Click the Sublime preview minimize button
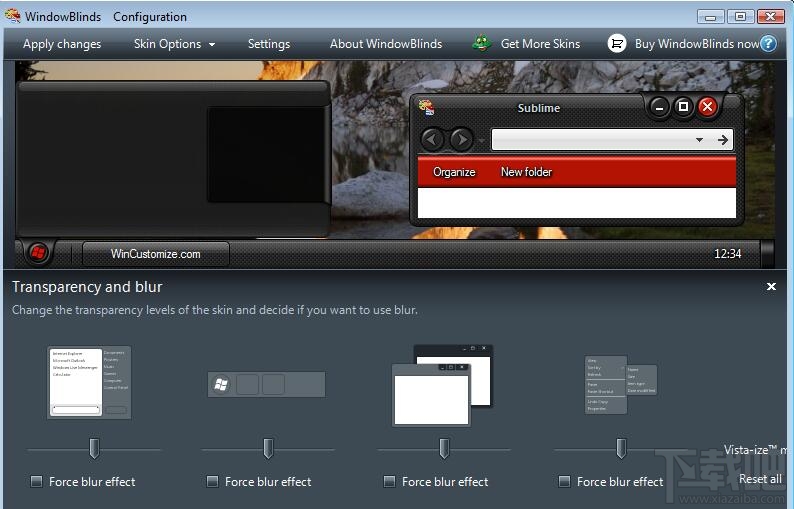794x509 pixels. pyautogui.click(x=659, y=107)
